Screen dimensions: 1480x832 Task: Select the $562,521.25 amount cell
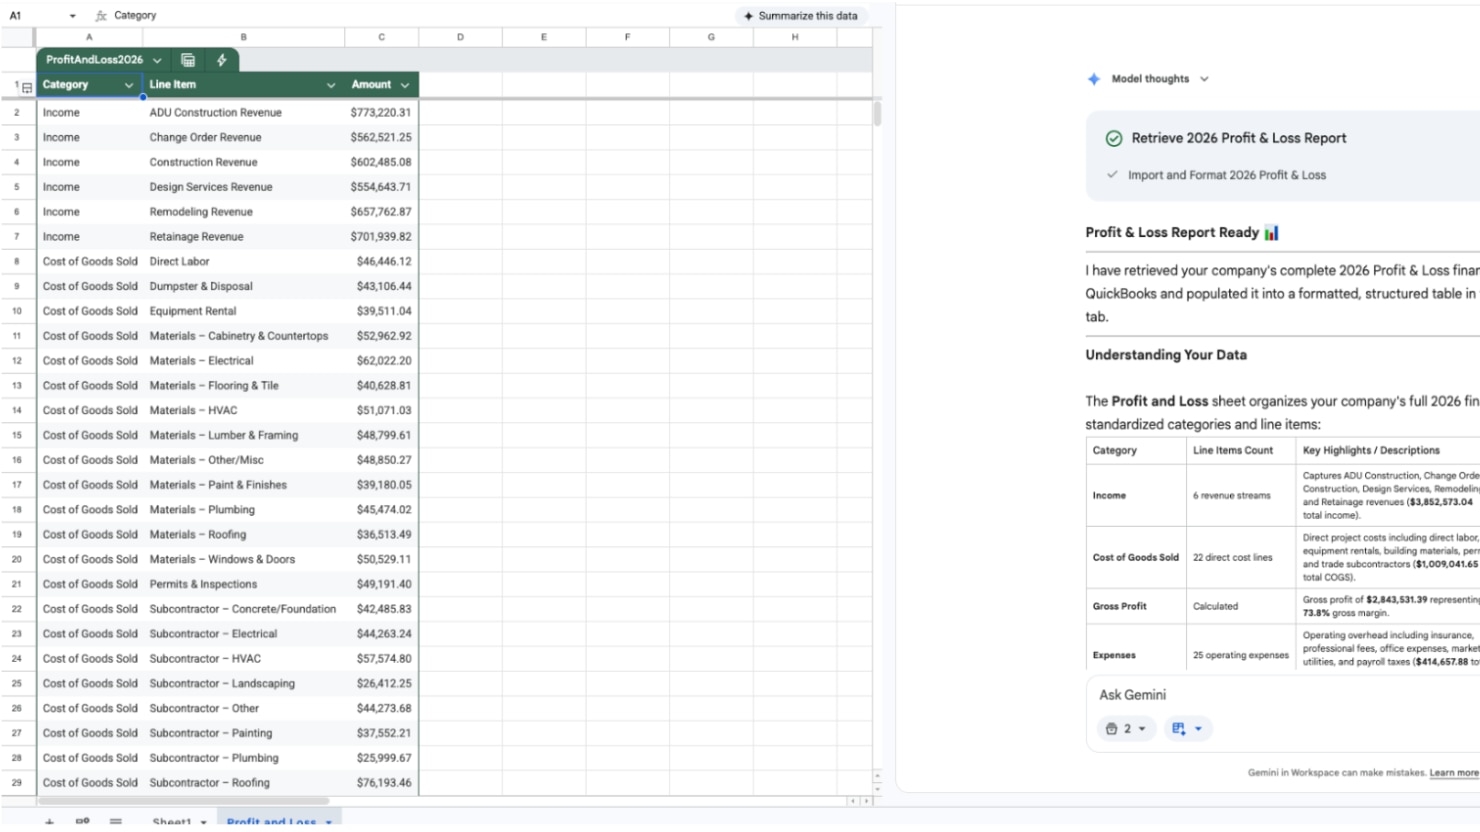(381, 138)
